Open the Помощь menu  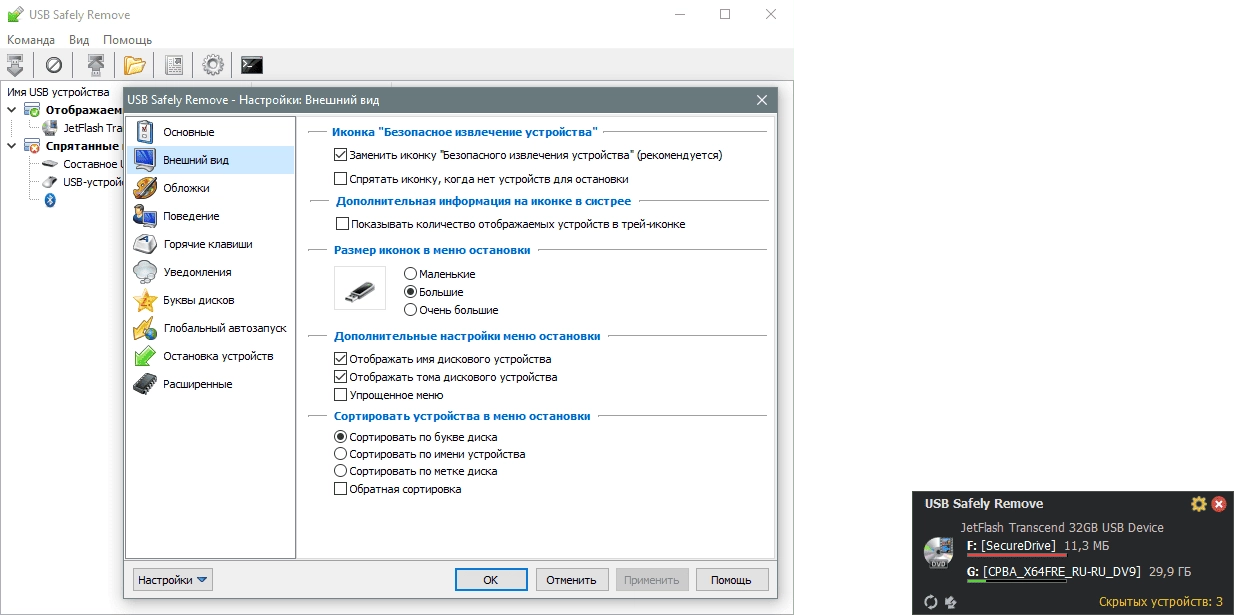click(x=128, y=40)
